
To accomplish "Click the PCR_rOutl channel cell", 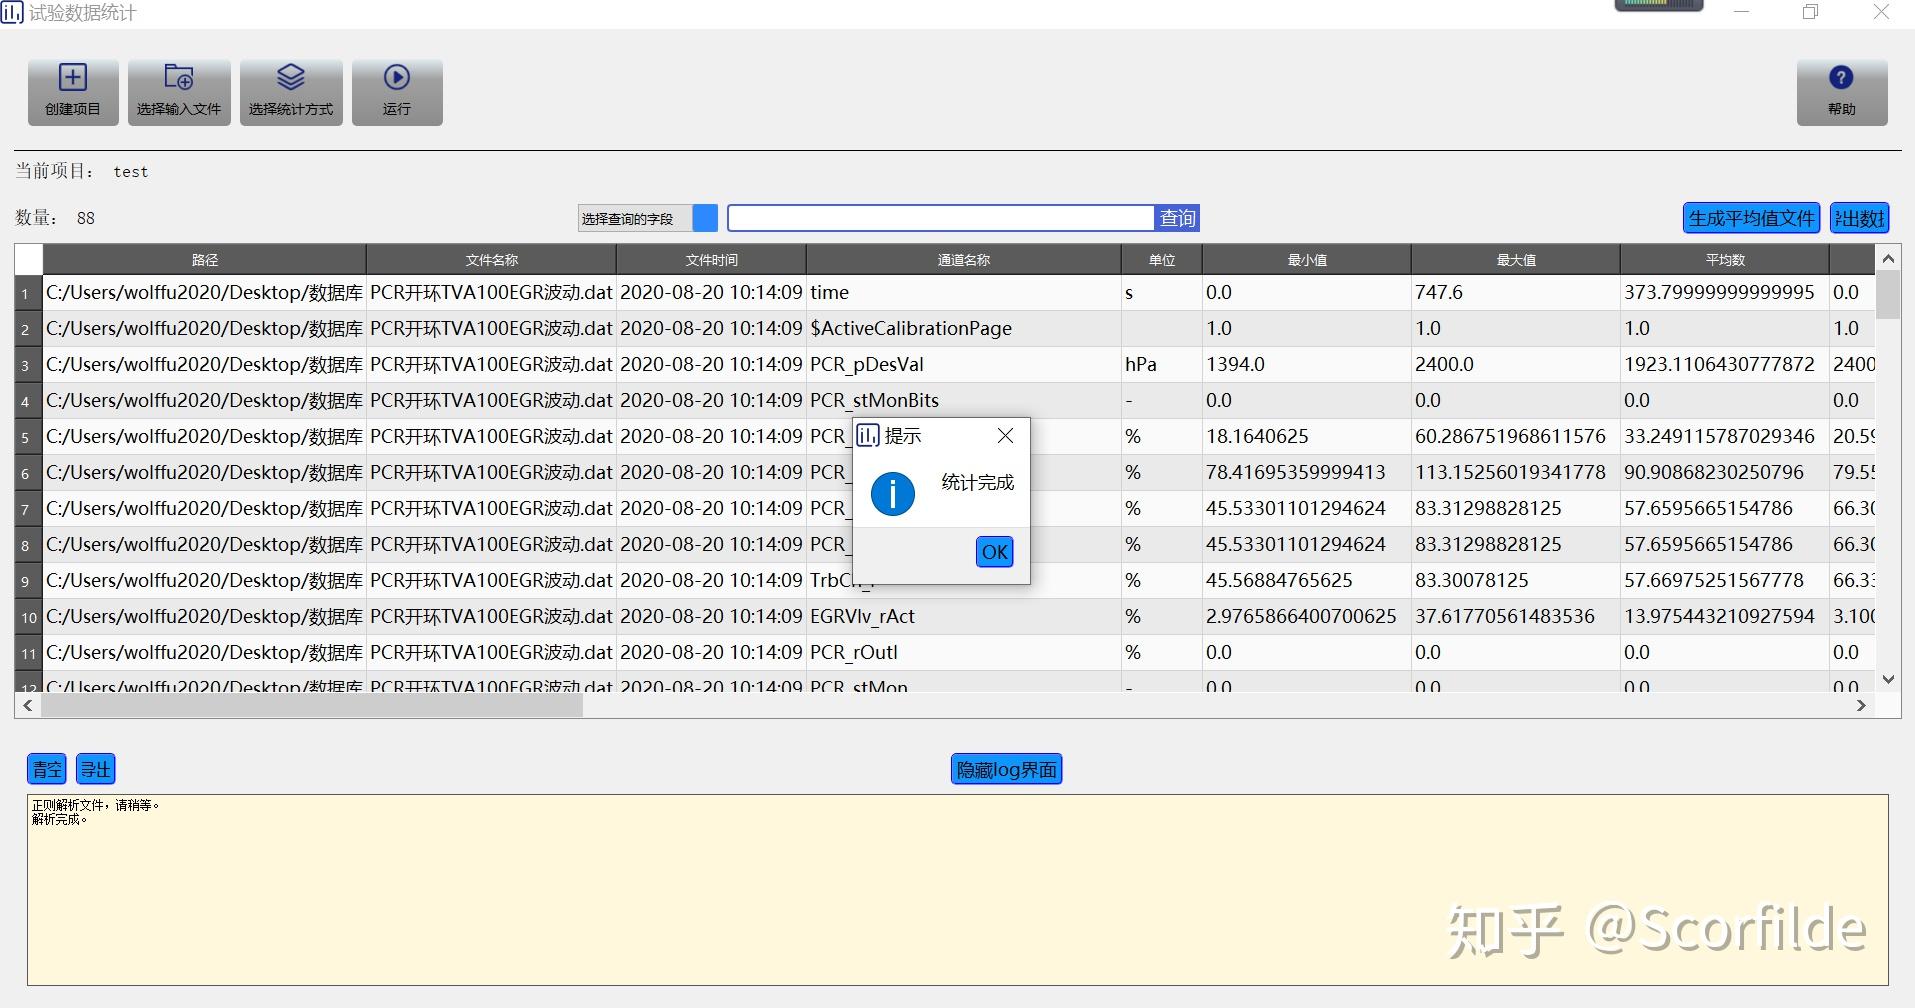I will pos(964,653).
